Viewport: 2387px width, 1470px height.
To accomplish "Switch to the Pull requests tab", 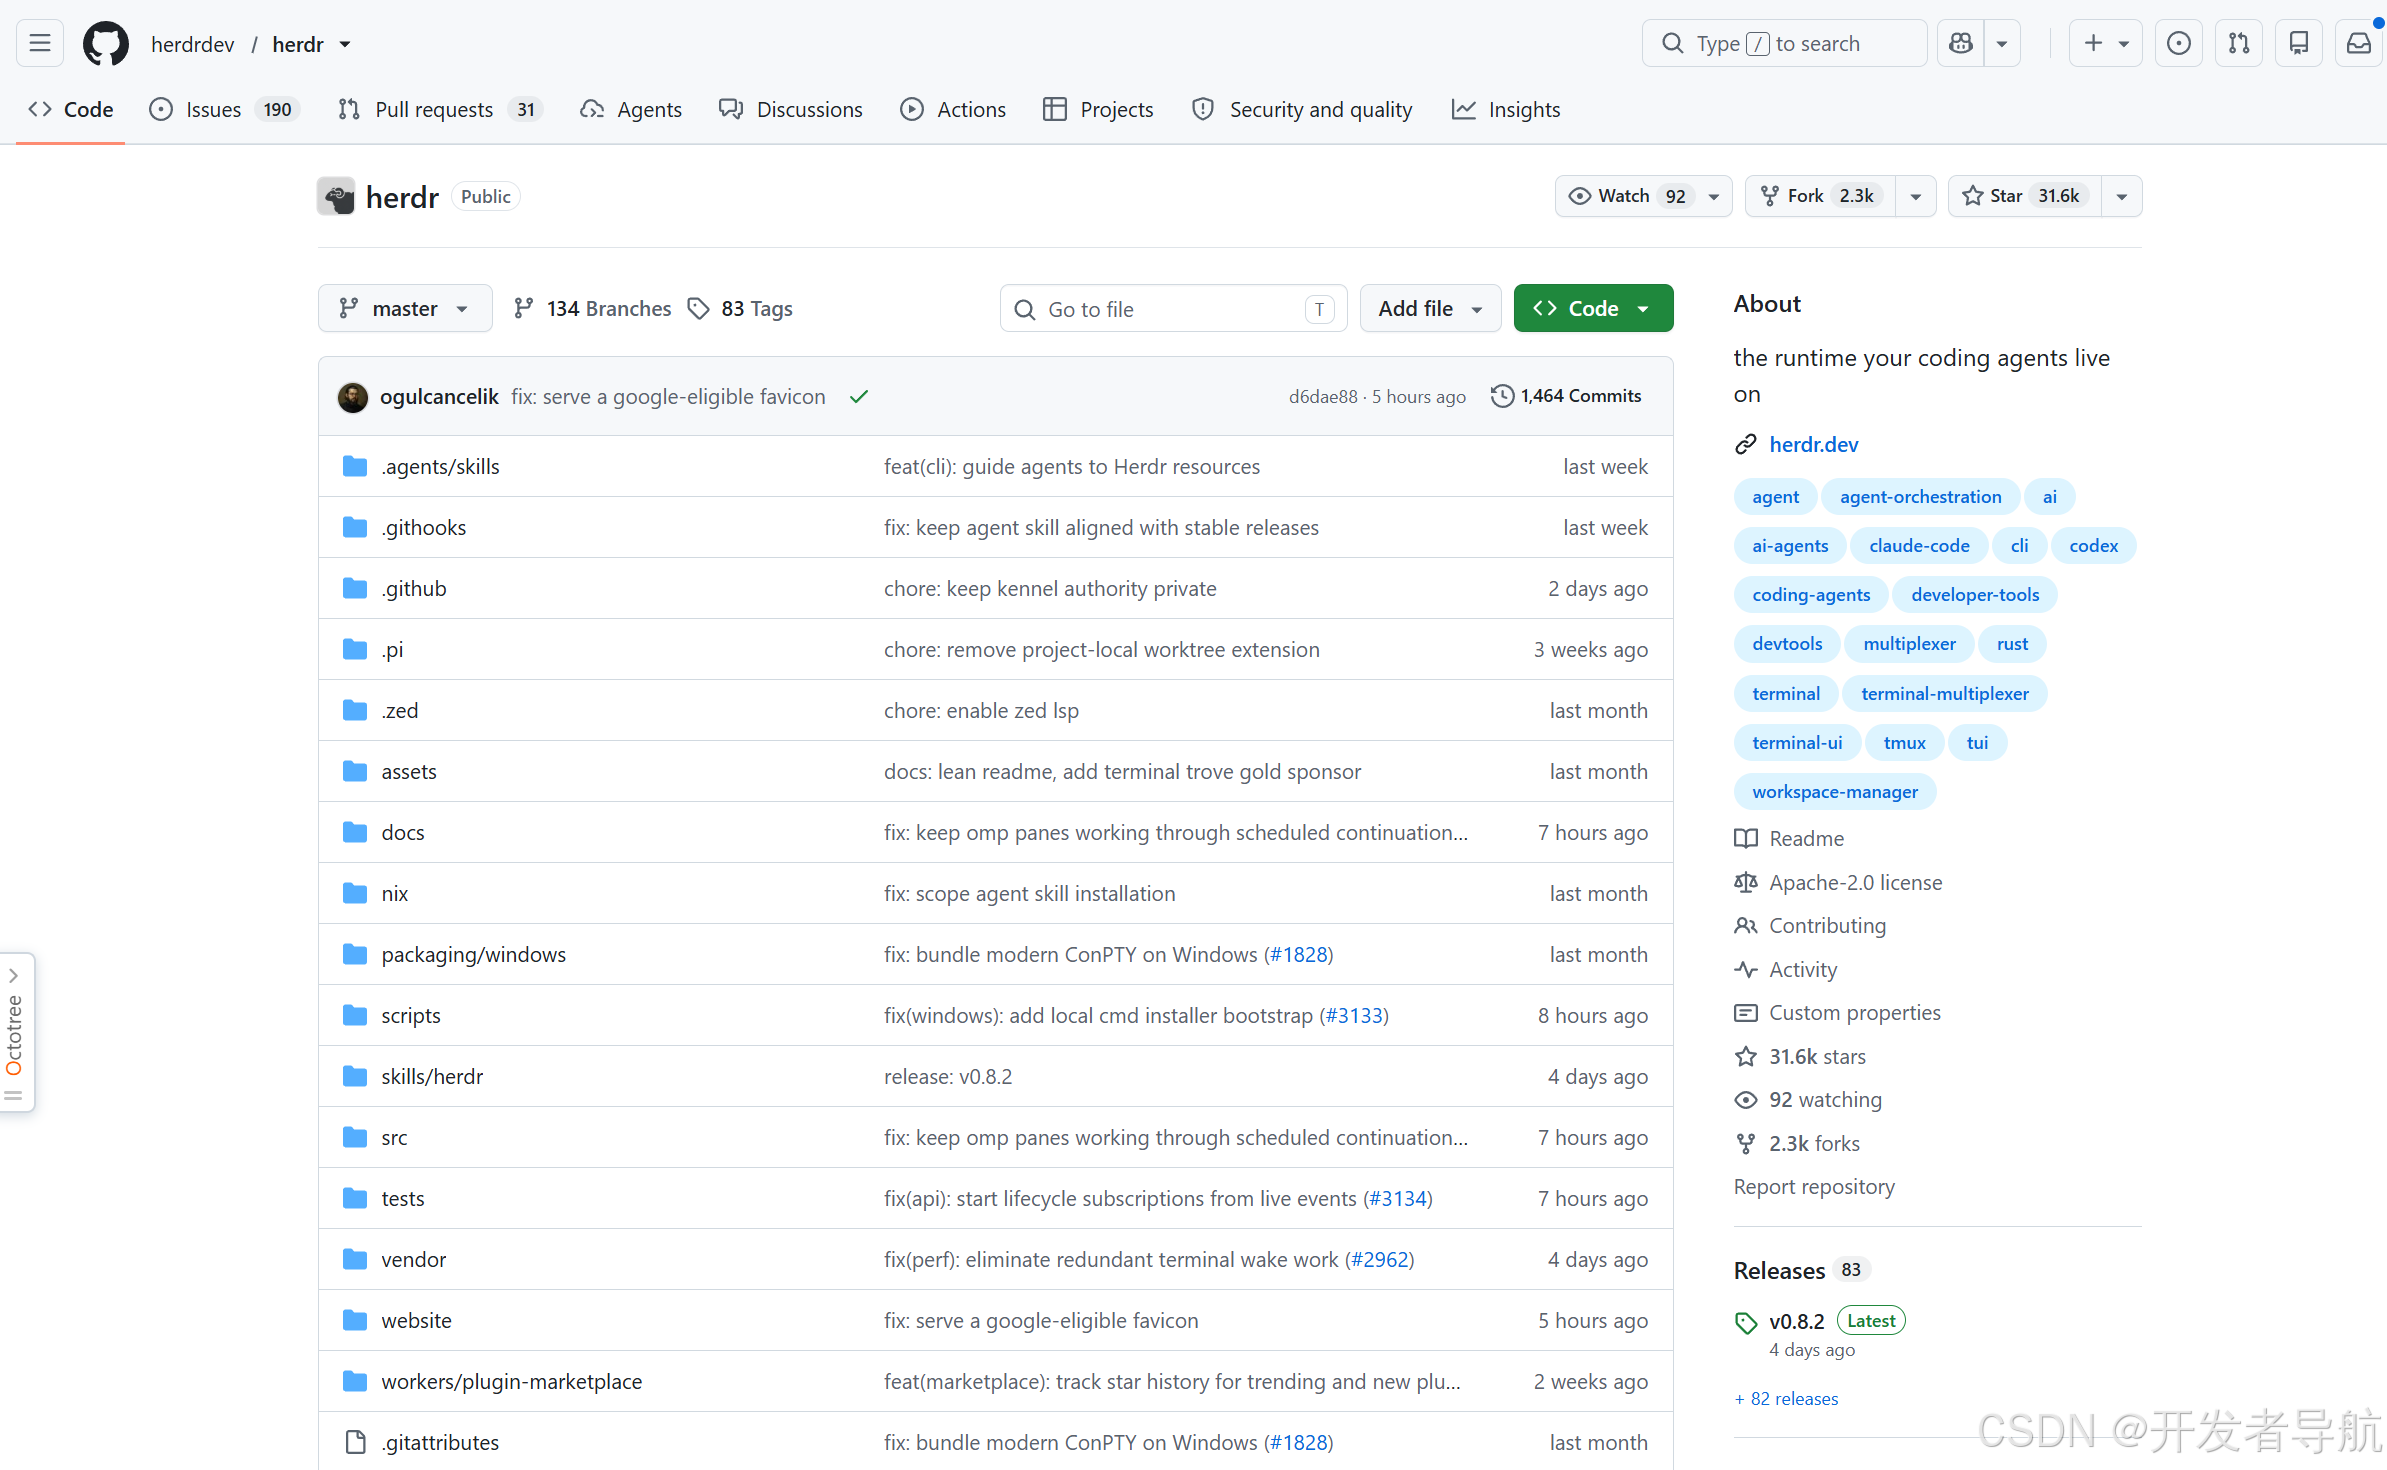I will pyautogui.click(x=440, y=109).
